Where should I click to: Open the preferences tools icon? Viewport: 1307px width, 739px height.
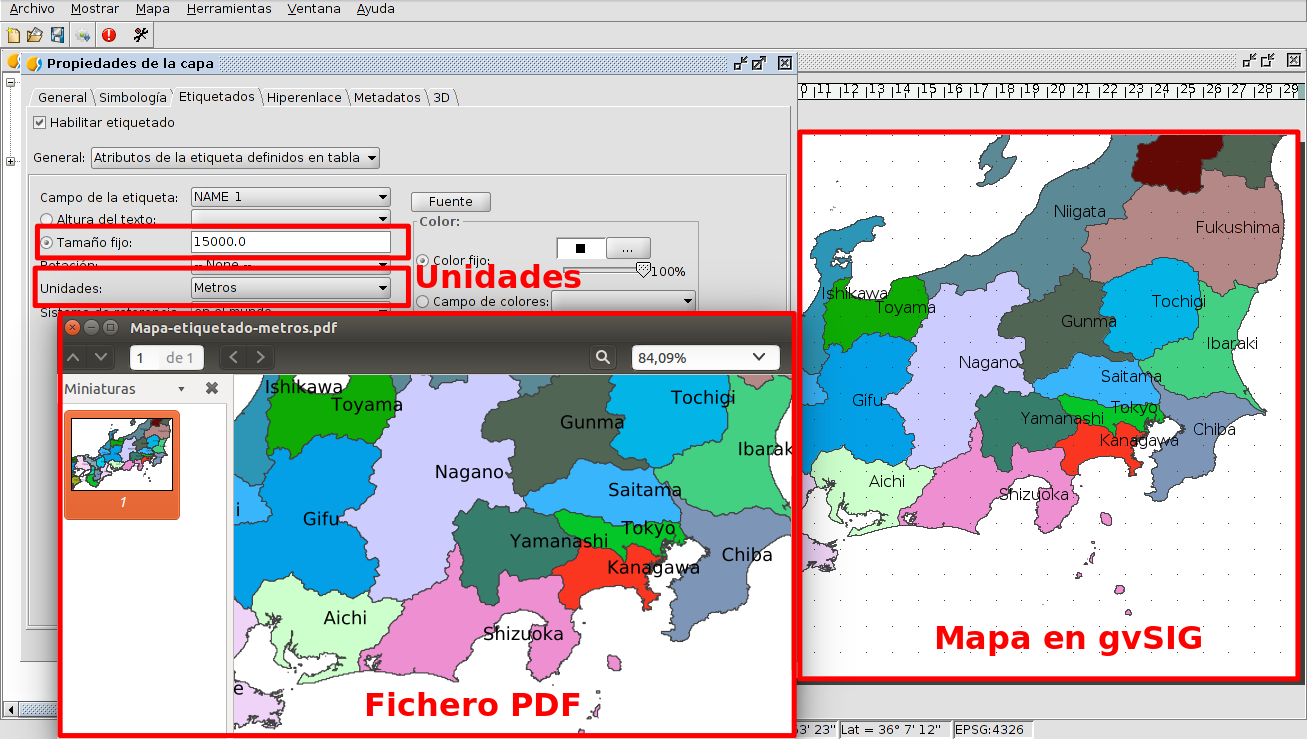point(140,35)
